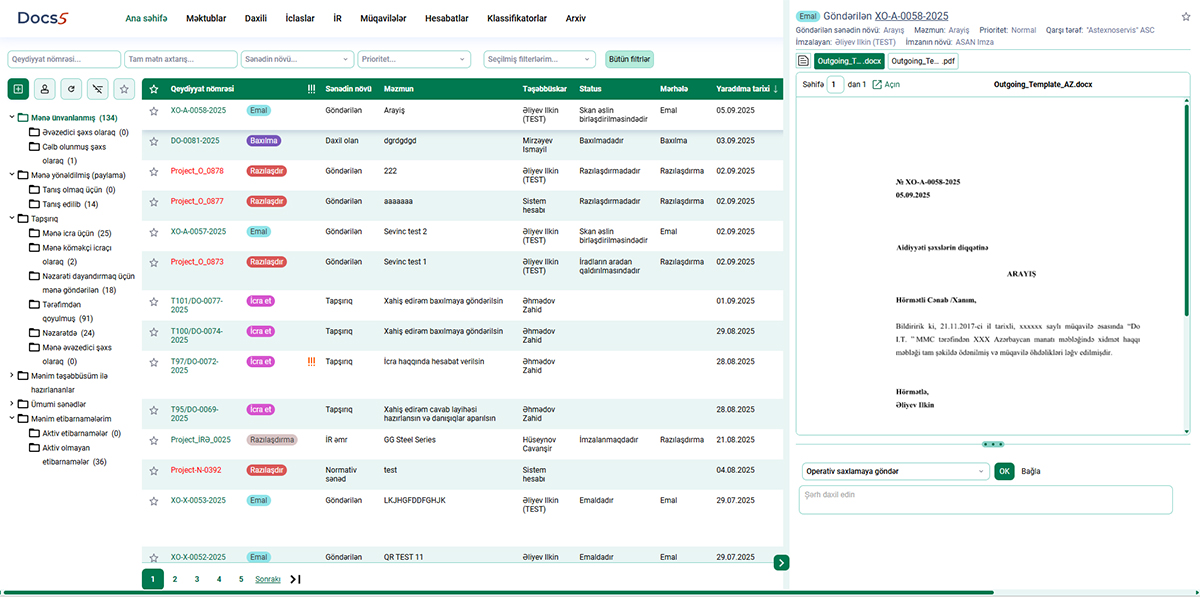Star the Project_O_0877 row
Image resolution: width=1200 pixels, height=597 pixels.
coord(154,202)
